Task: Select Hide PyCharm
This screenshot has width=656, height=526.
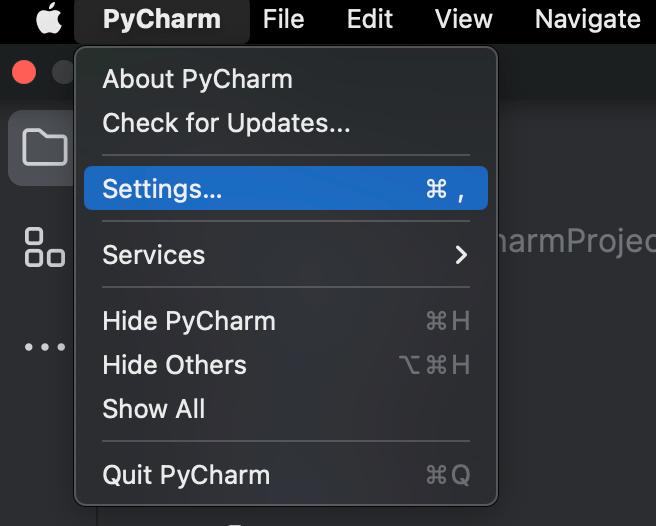Action: tap(189, 321)
